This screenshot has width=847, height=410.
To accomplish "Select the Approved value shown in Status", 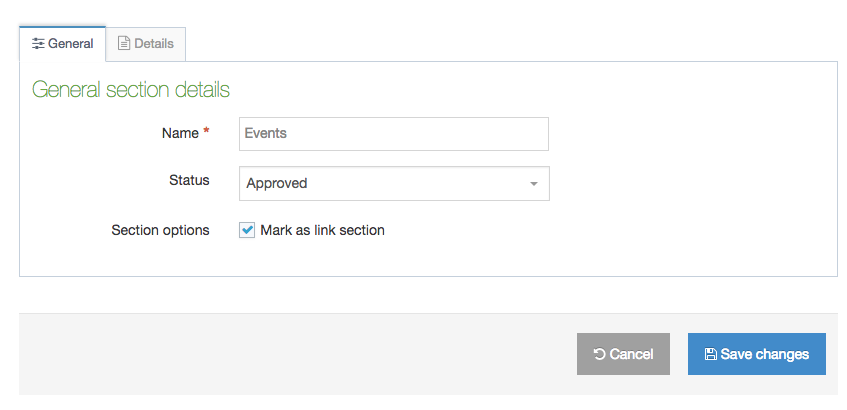I will coord(277,183).
